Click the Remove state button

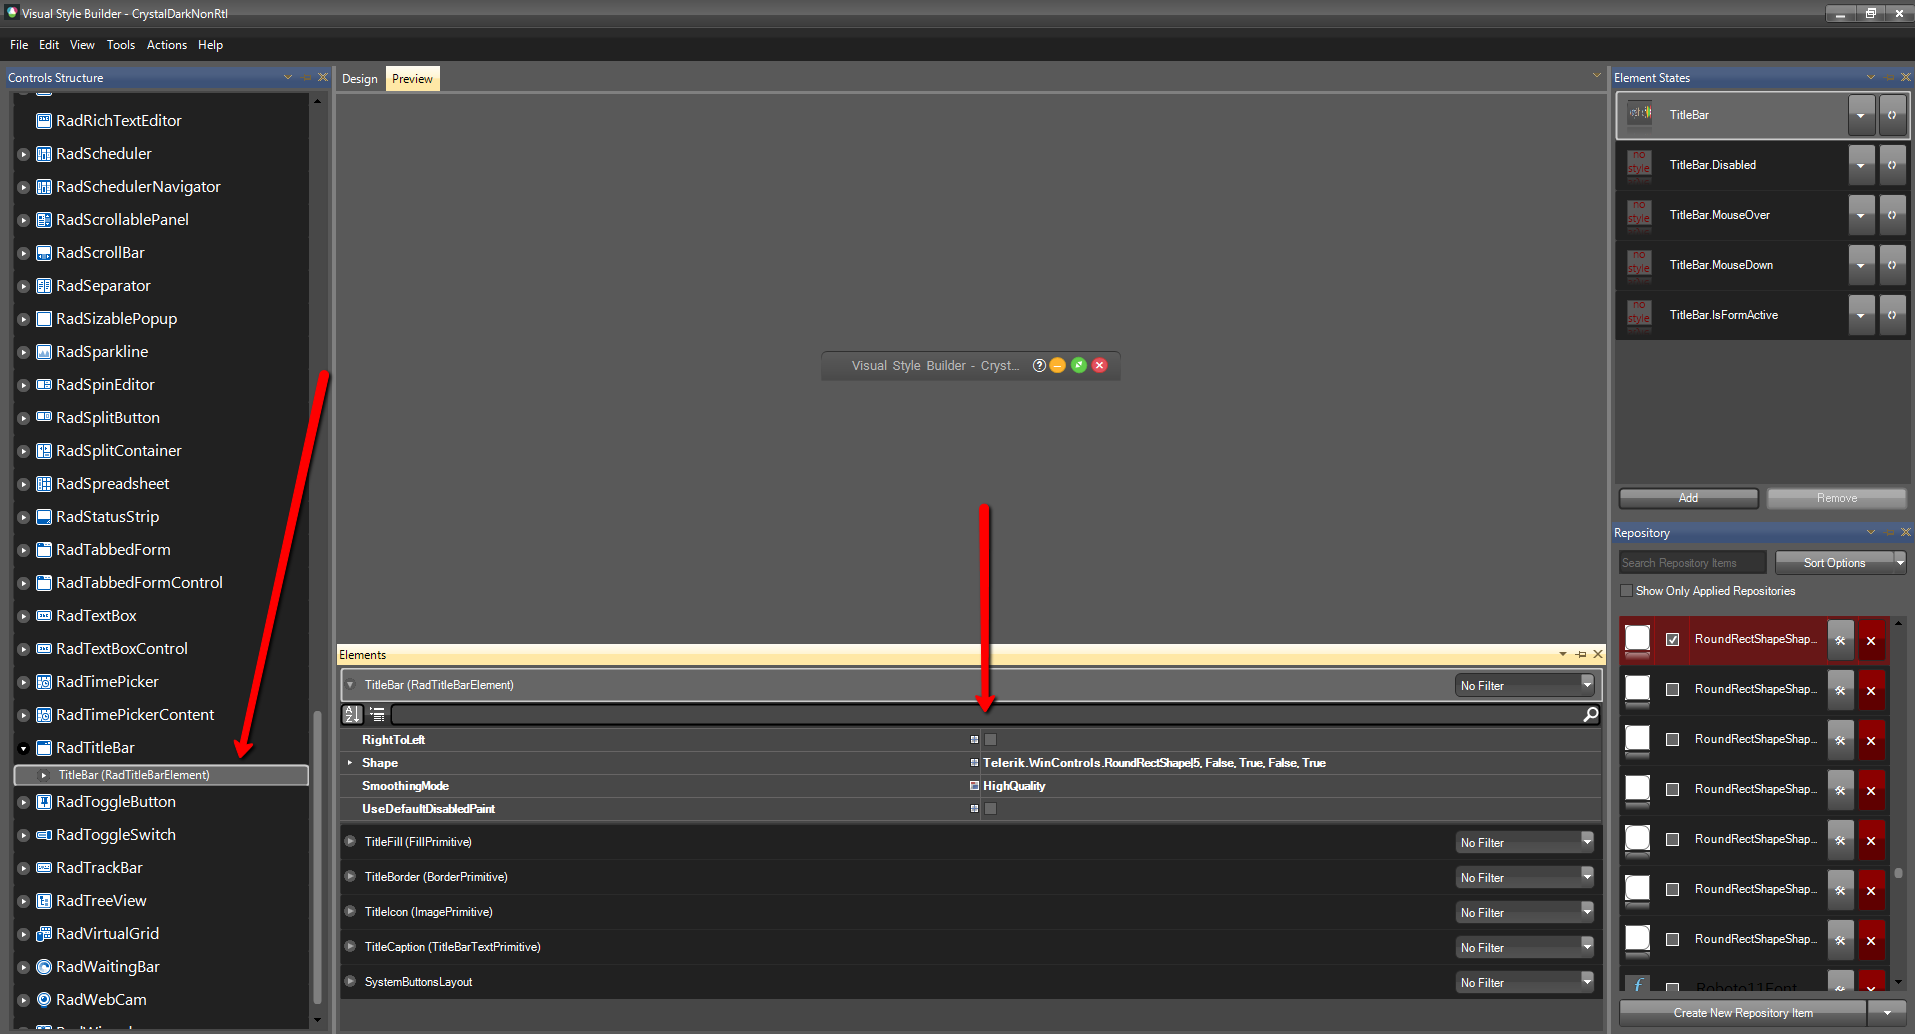[1836, 498]
